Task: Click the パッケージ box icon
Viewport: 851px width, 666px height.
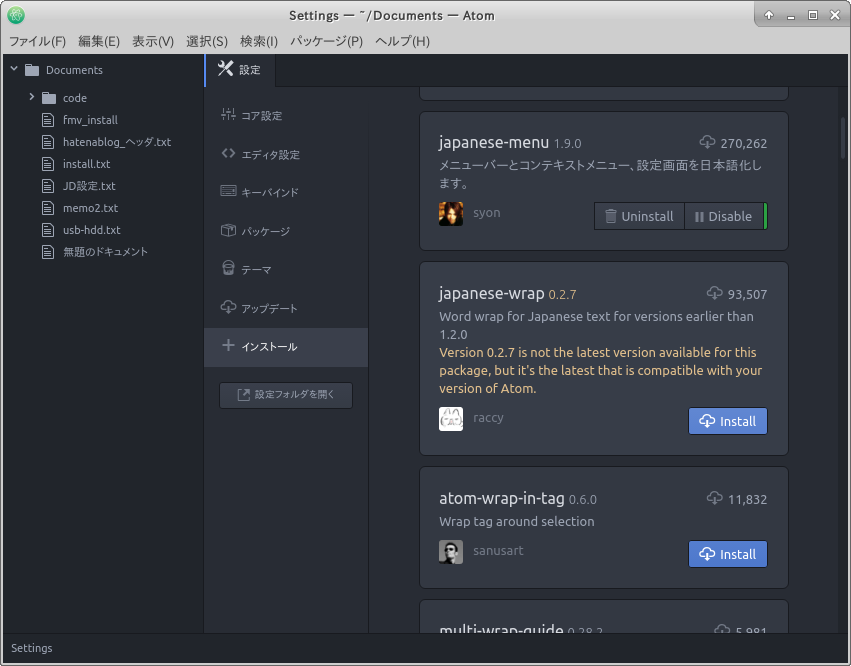Action: (228, 230)
